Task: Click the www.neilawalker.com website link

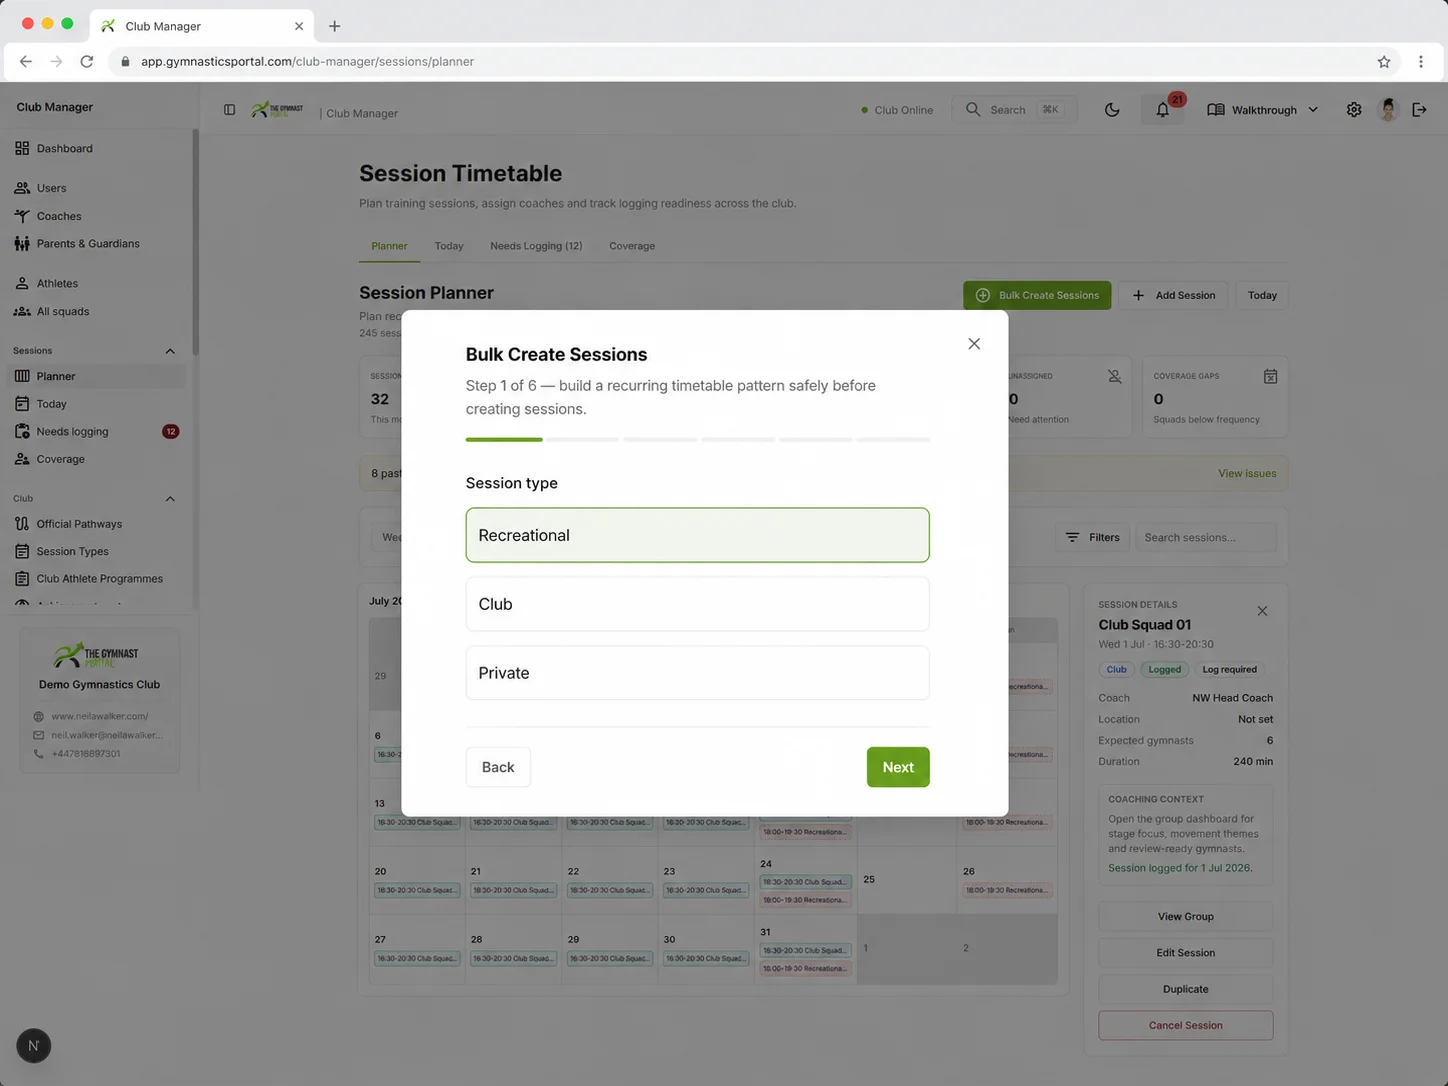Action: click(100, 717)
